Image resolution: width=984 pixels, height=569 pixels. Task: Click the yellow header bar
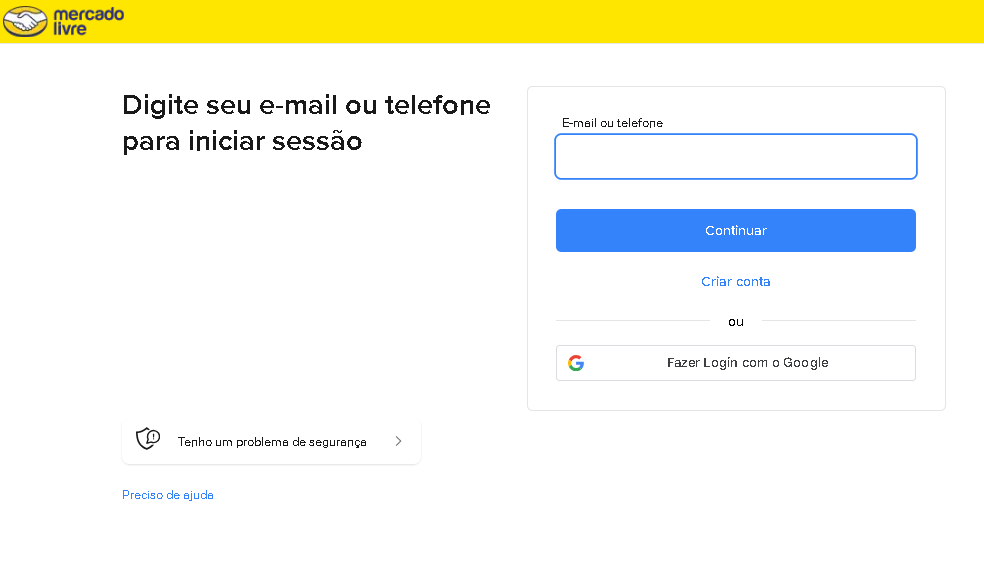click(x=550, y=21)
